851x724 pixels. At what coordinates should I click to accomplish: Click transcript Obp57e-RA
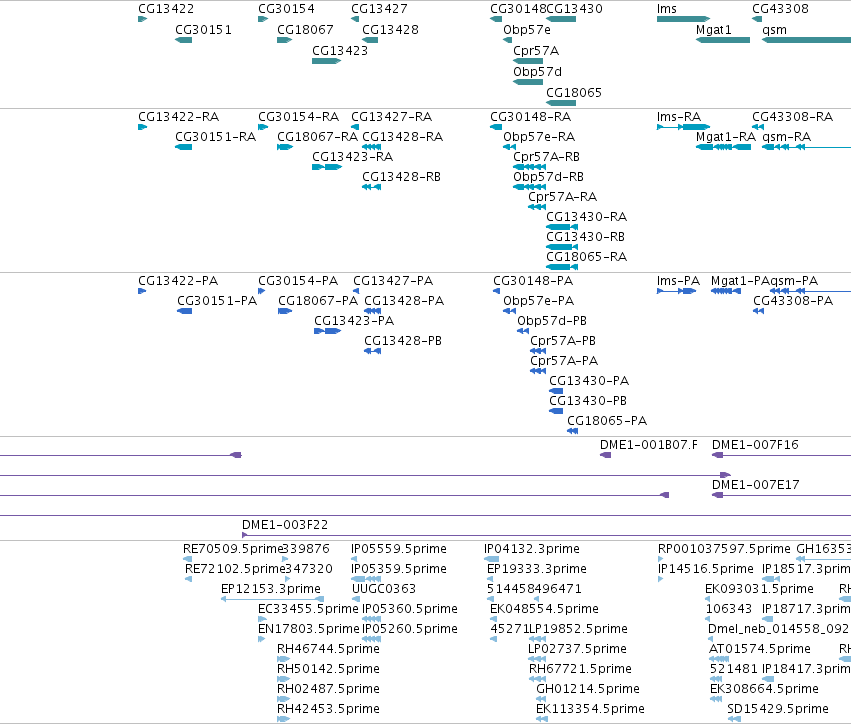coord(509,147)
